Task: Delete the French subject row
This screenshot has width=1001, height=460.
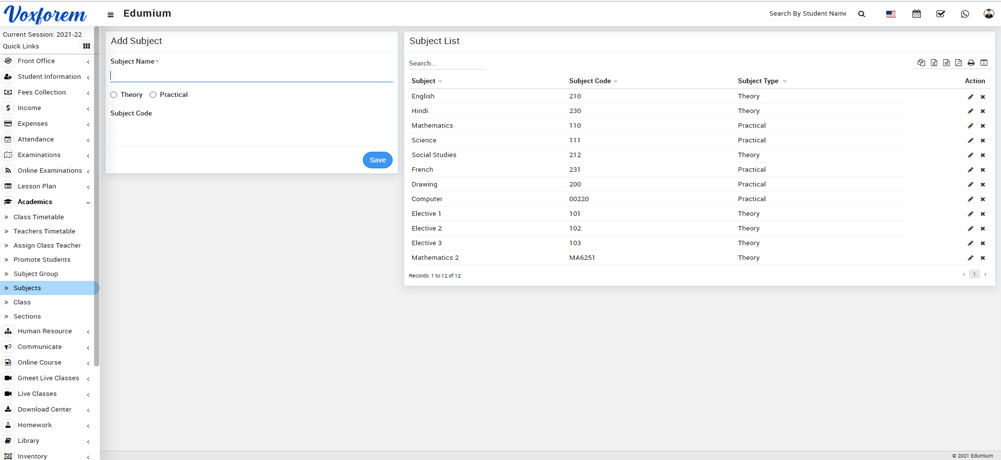Action: (983, 170)
